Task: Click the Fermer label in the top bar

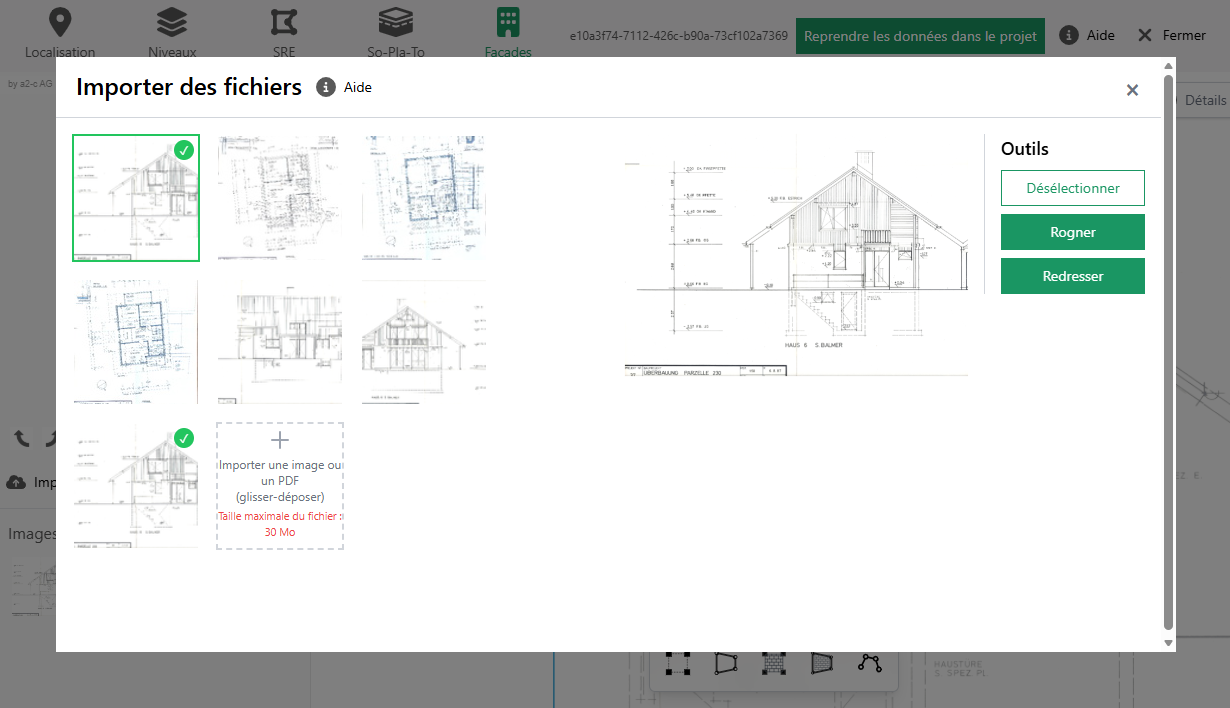Action: coord(1184,35)
